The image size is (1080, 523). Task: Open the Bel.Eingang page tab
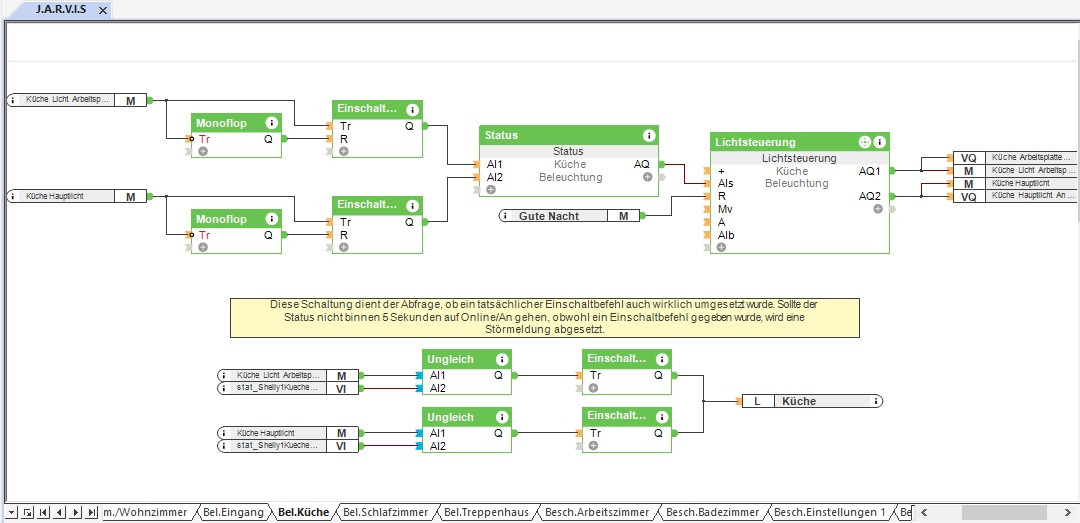234,512
